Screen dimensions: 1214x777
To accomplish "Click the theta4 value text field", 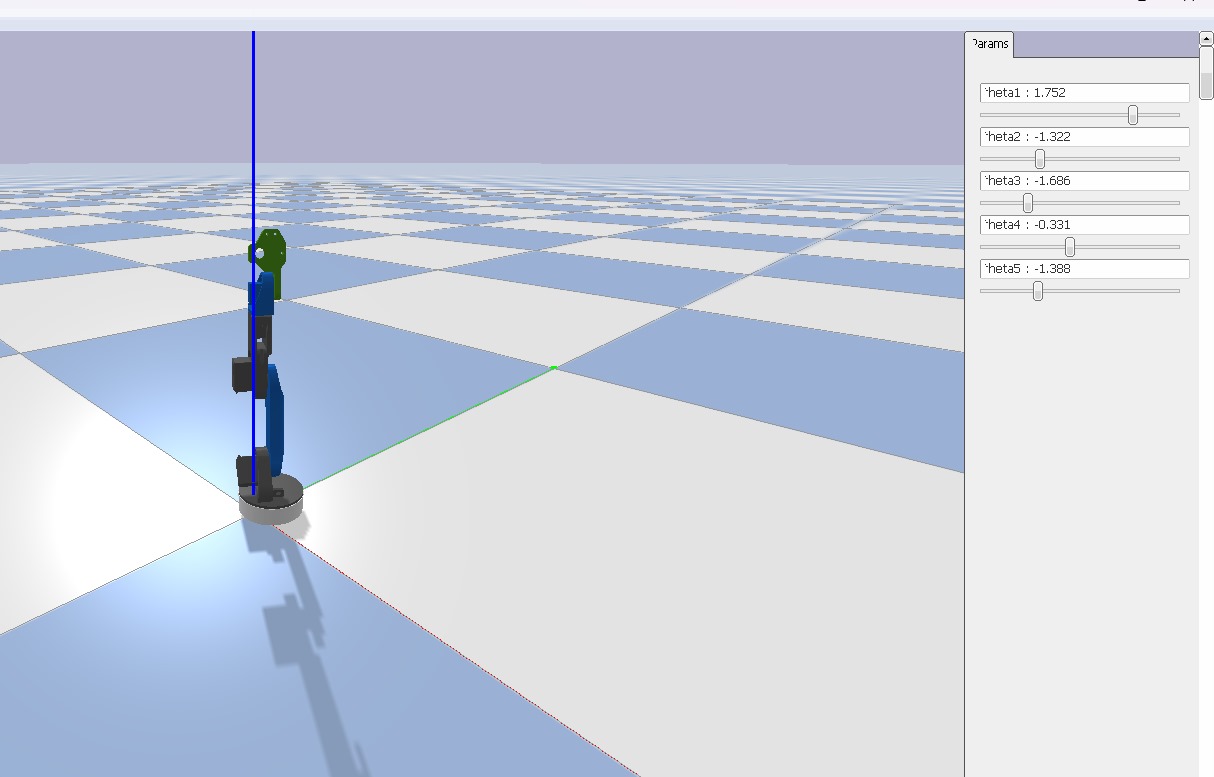I will [1084, 225].
